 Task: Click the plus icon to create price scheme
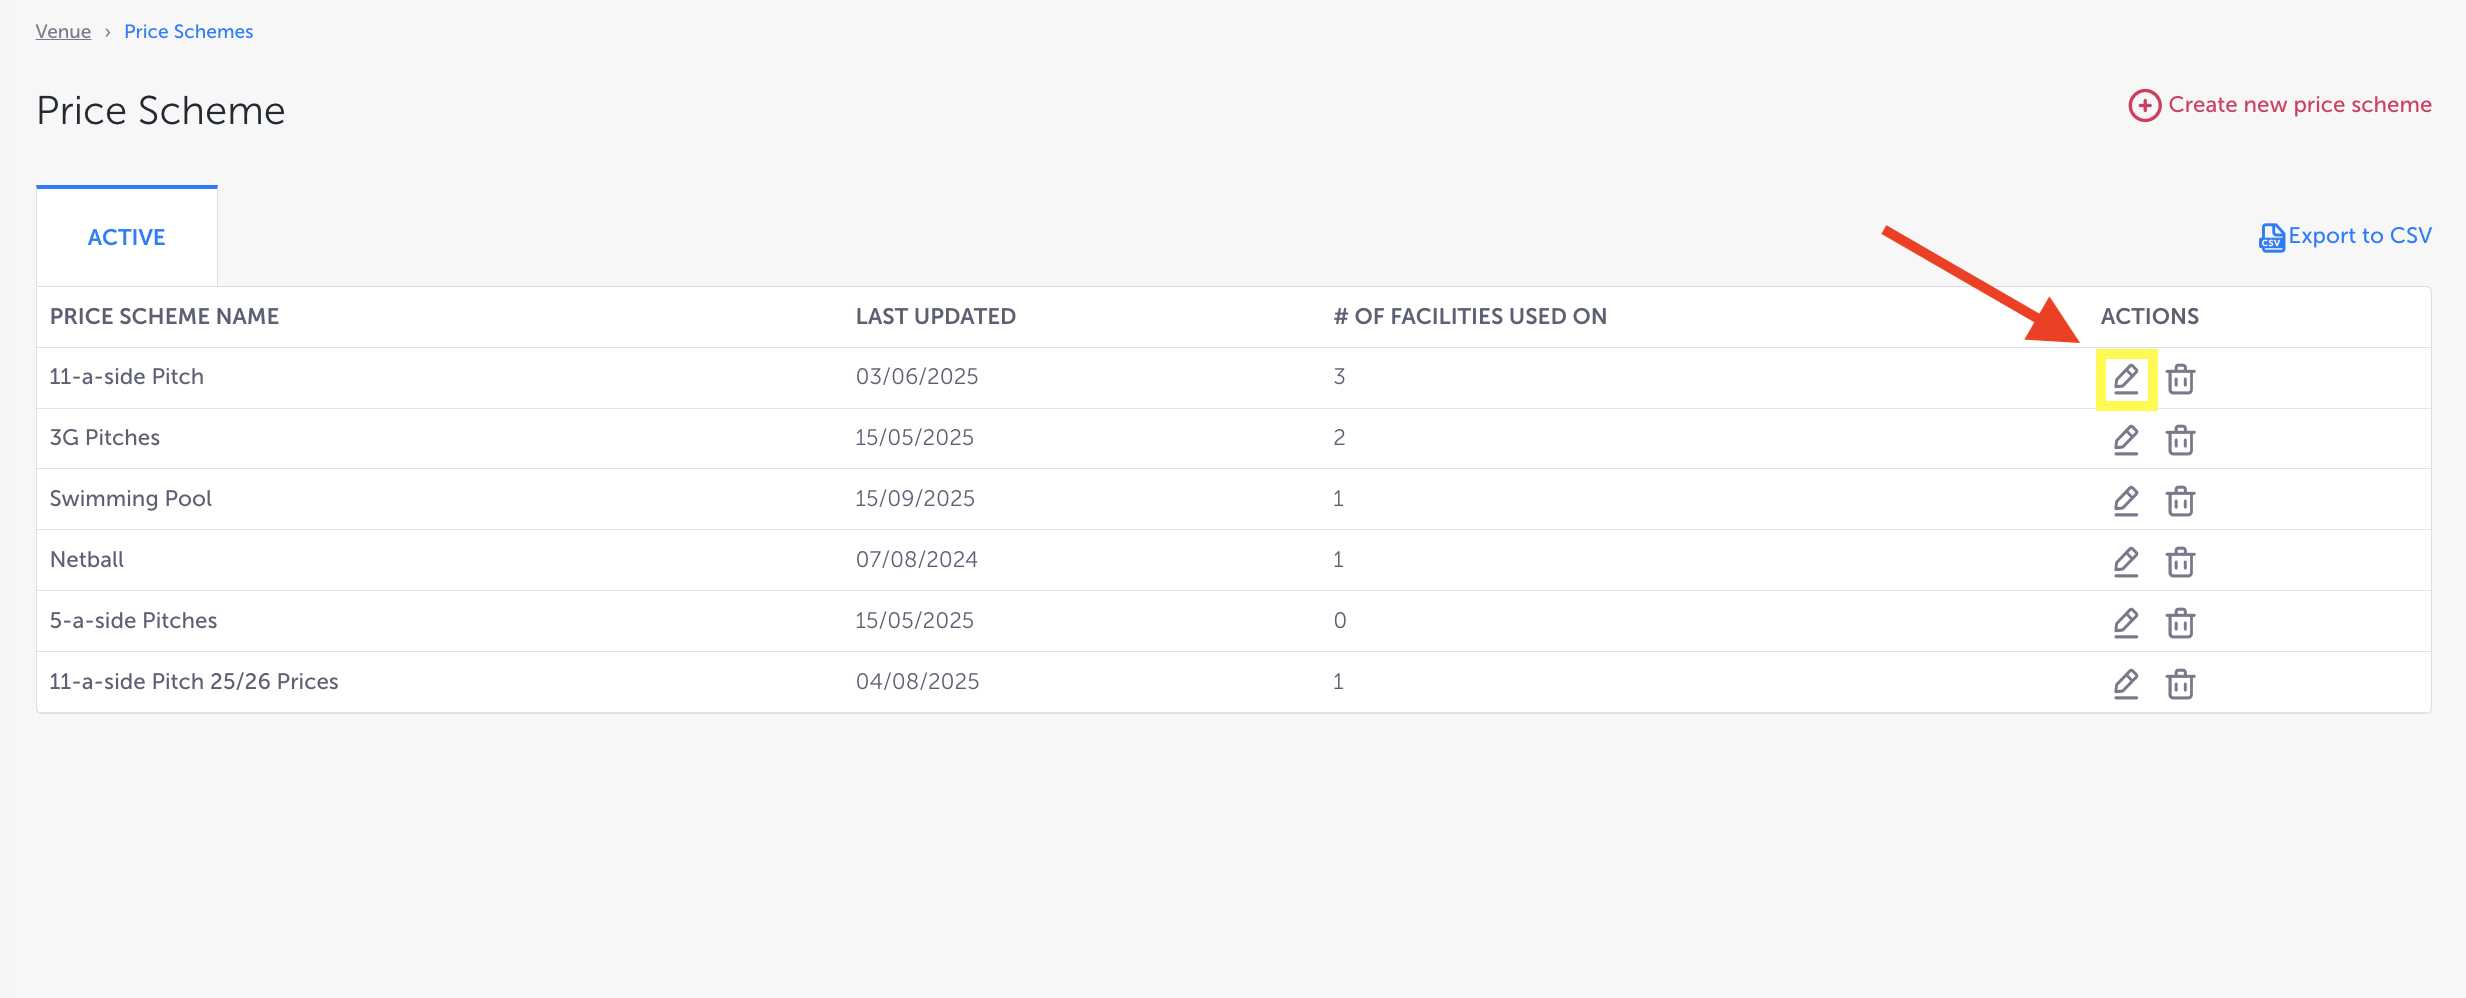tap(2144, 105)
